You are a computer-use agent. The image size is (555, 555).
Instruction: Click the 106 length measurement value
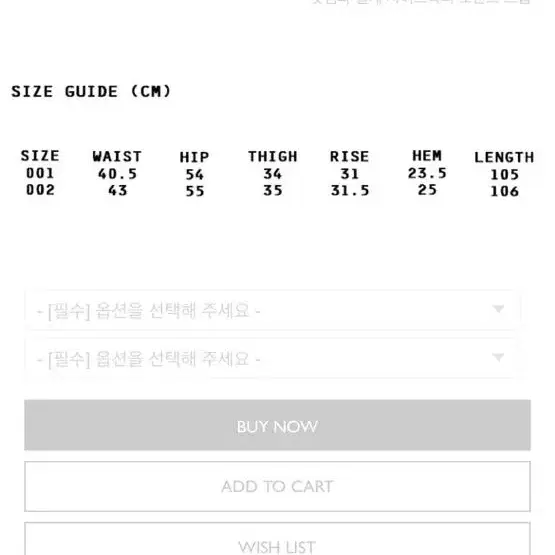(x=504, y=191)
